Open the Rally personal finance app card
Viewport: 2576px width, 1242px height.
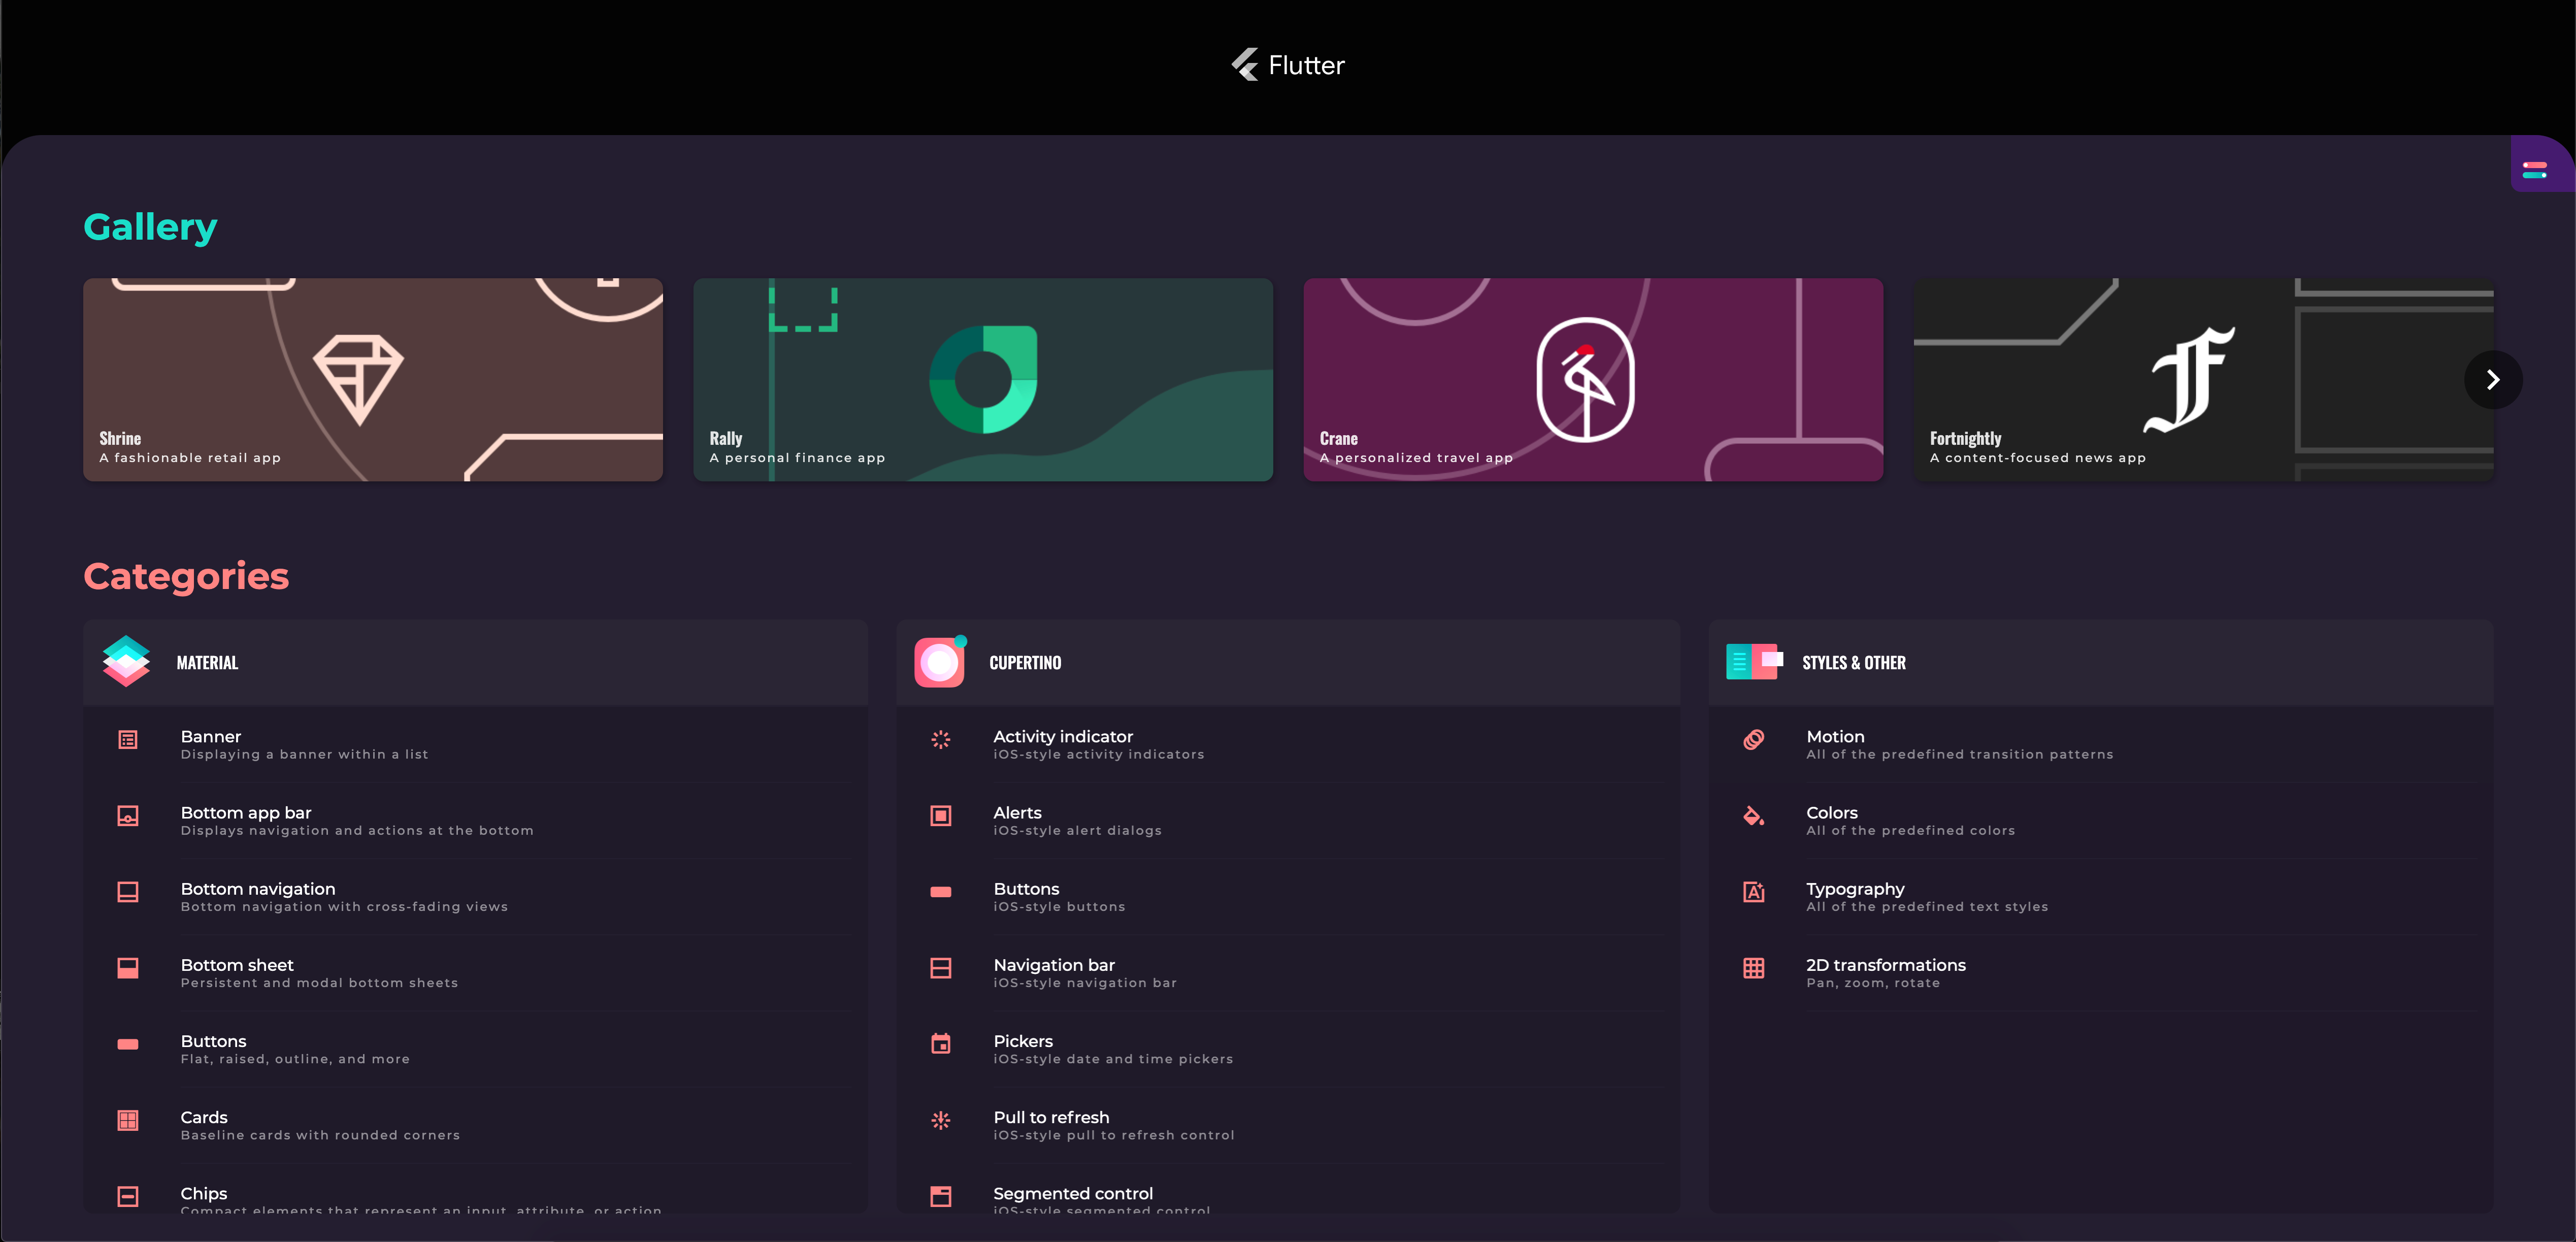pyautogui.click(x=983, y=380)
